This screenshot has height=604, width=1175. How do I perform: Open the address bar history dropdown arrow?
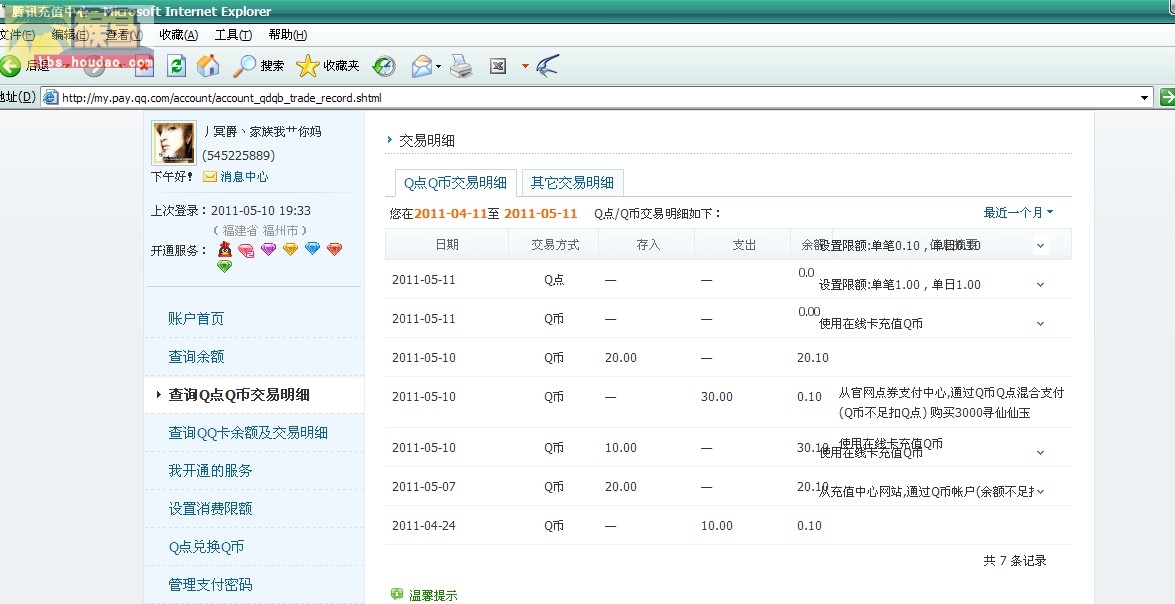pos(1144,97)
